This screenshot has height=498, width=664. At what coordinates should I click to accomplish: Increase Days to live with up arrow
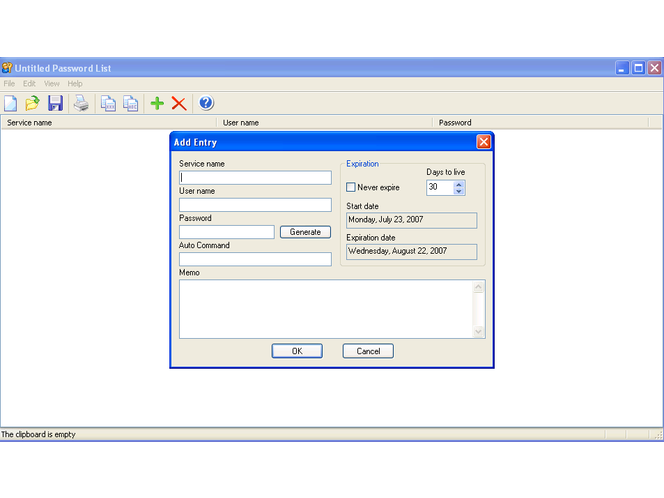(459, 184)
